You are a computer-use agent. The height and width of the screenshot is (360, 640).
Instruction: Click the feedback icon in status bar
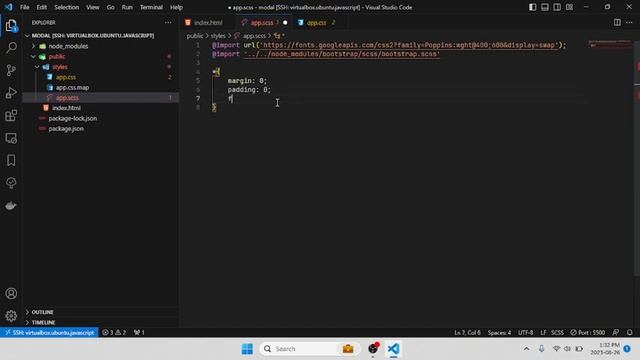[616, 333]
